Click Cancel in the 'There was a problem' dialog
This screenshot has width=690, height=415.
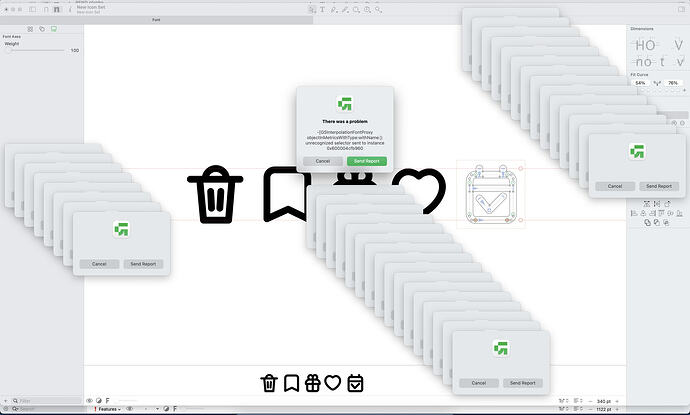tap(323, 161)
